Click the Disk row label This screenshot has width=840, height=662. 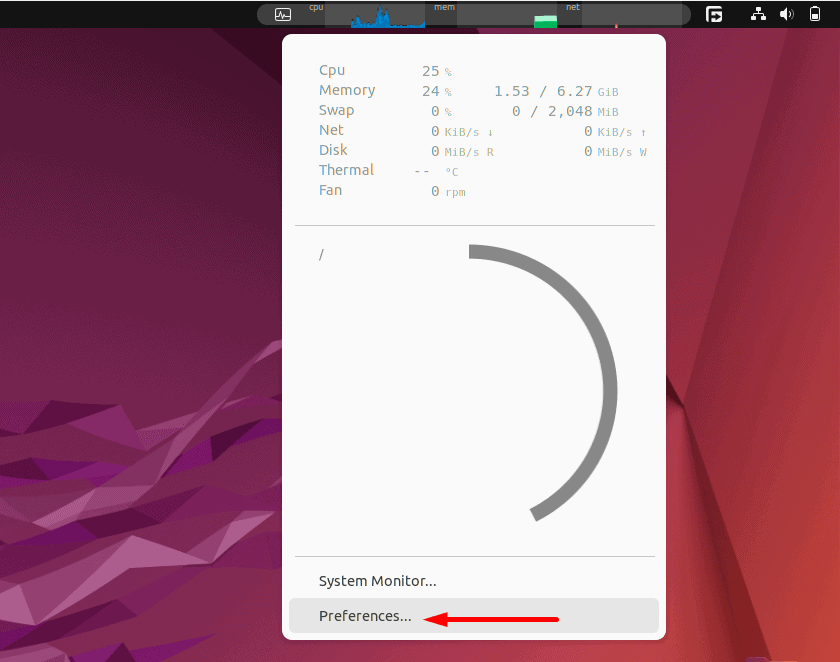pyautogui.click(x=333, y=150)
